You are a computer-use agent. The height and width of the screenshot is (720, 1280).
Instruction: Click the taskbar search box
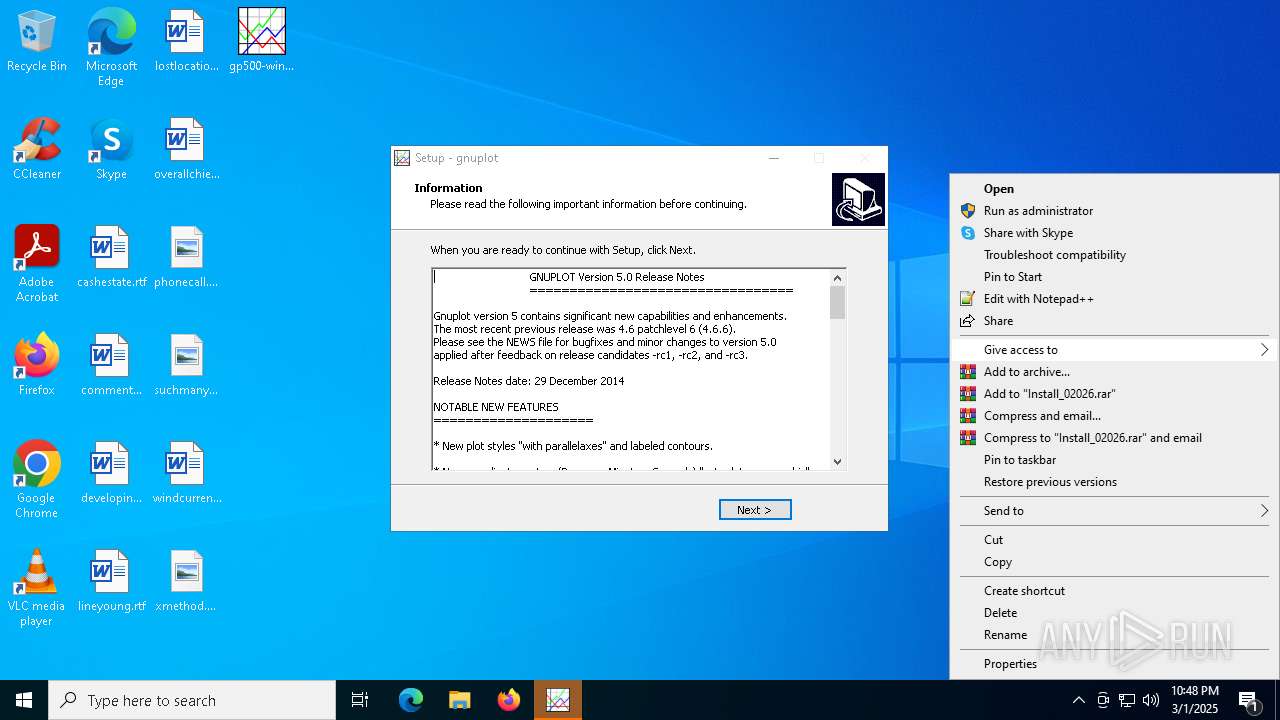(192, 700)
